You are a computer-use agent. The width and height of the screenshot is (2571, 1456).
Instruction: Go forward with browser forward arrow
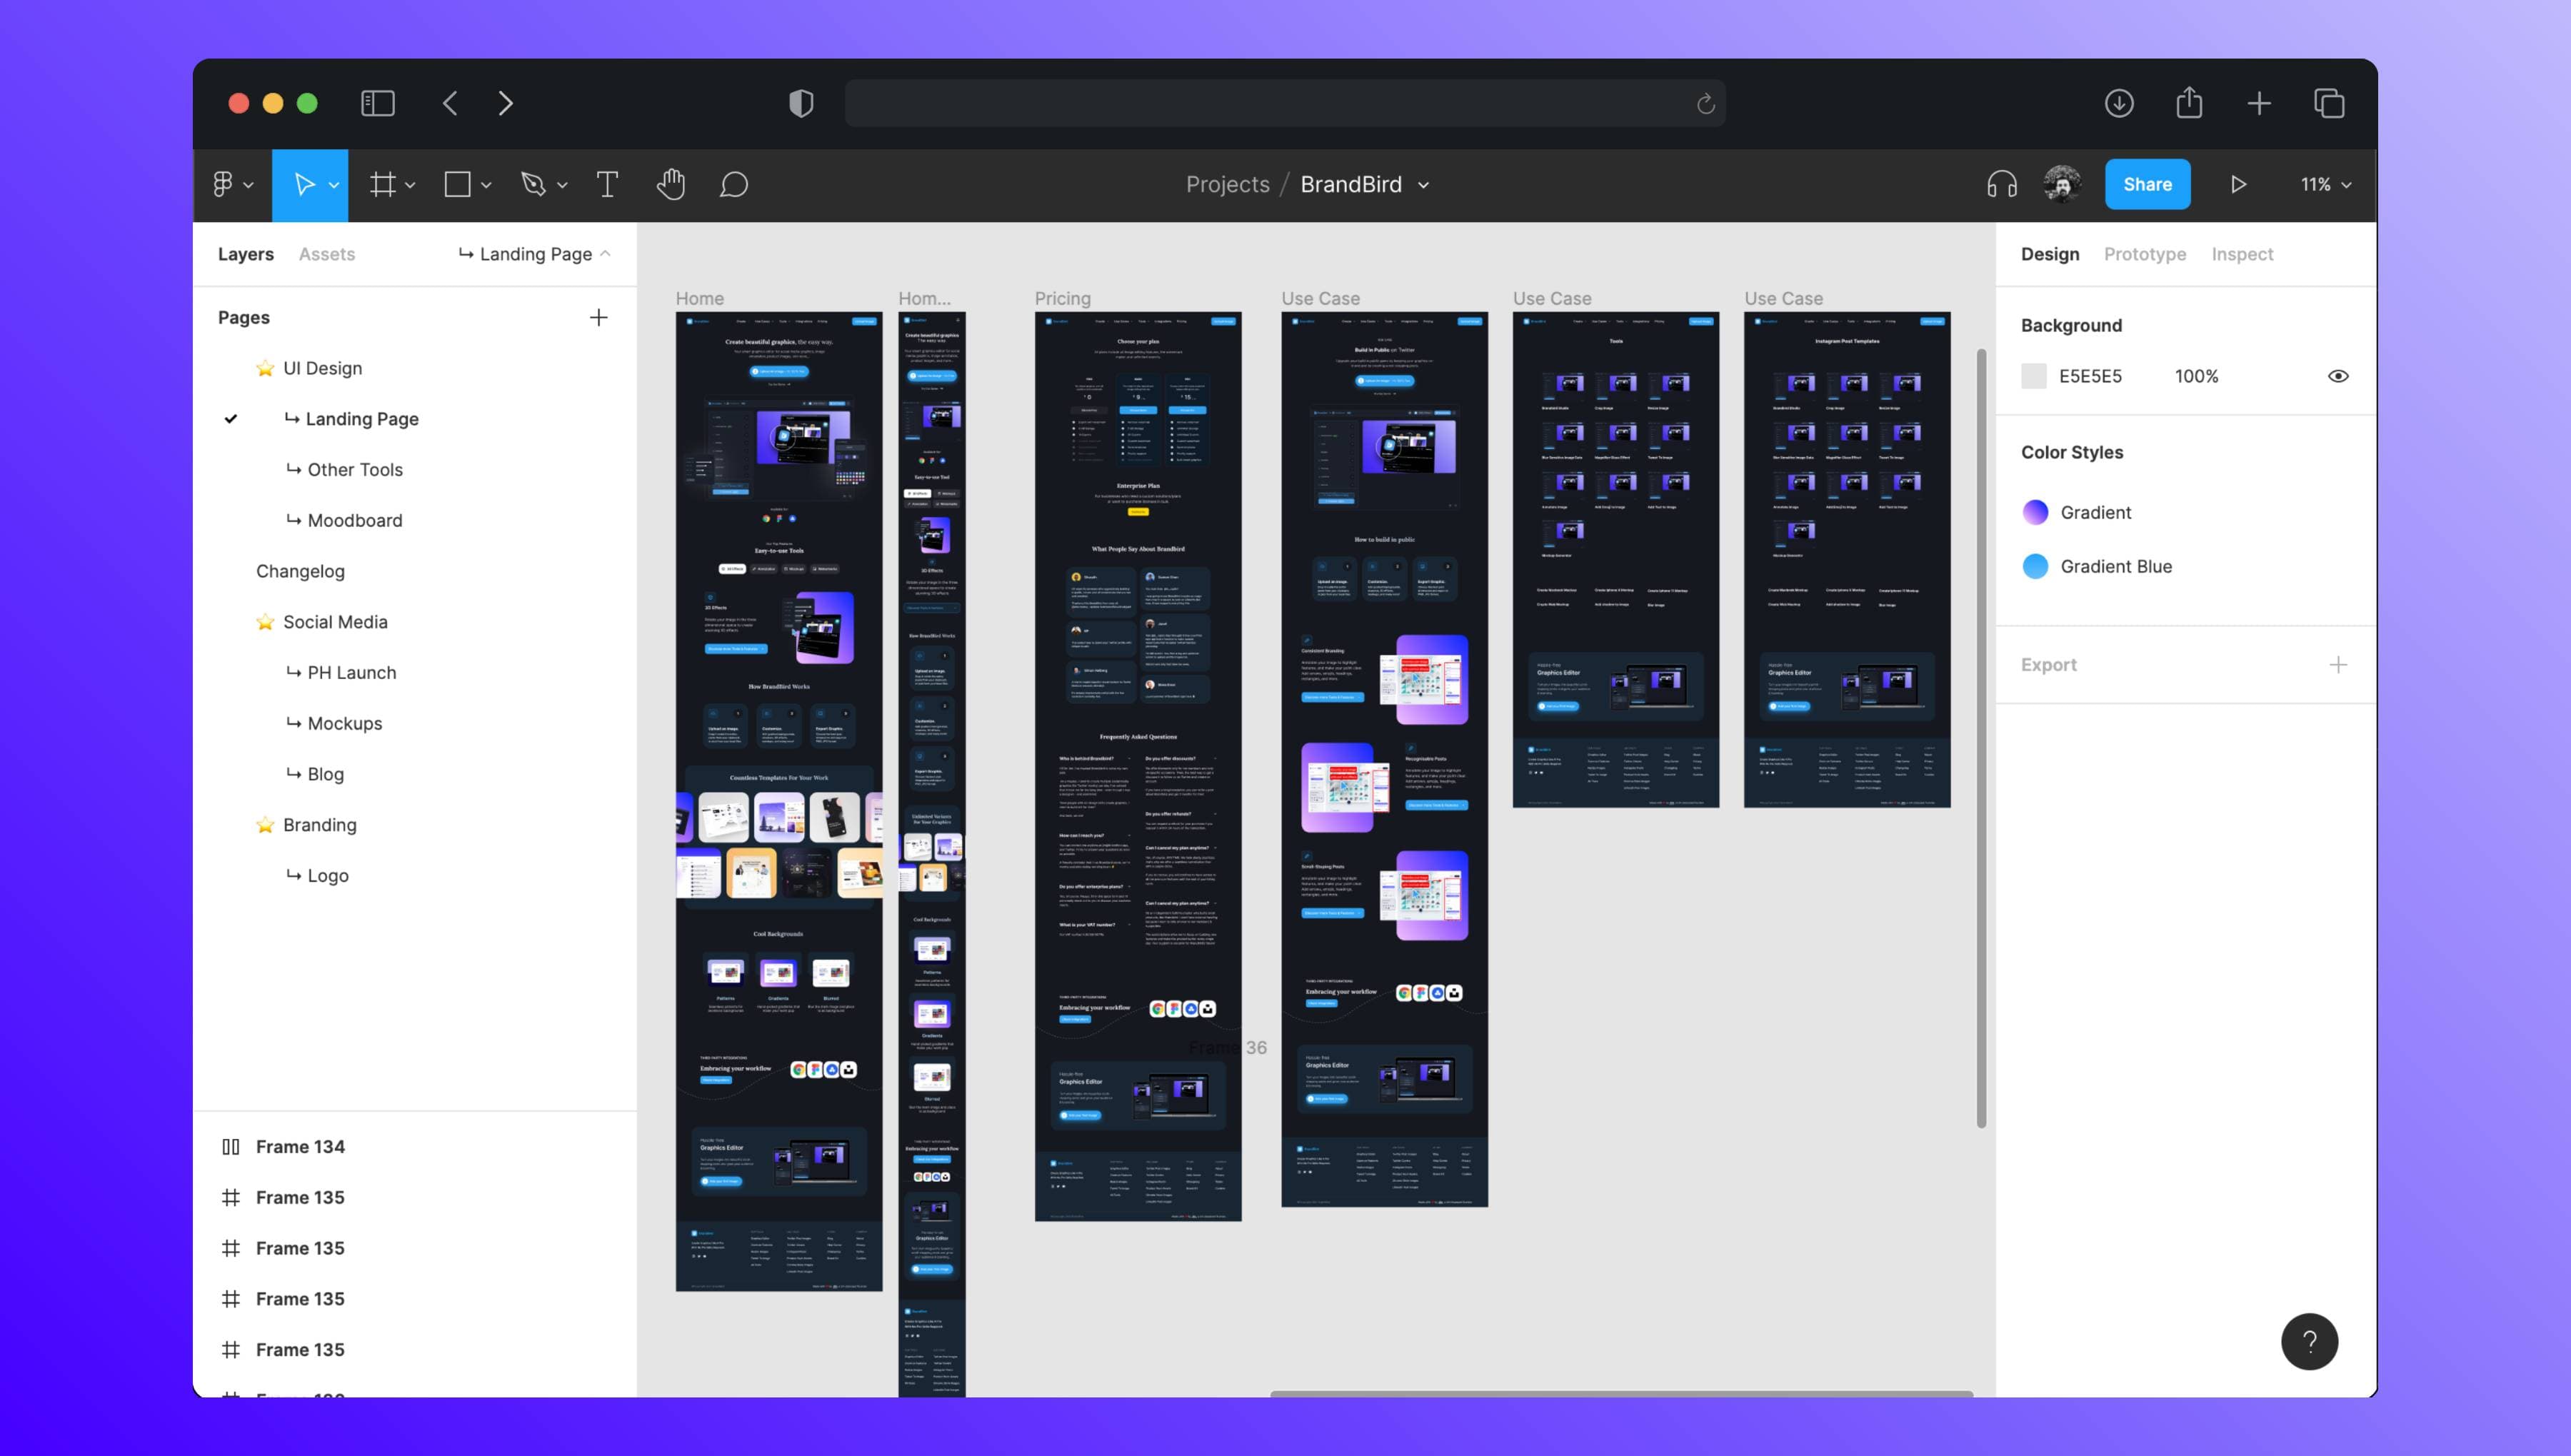(506, 103)
